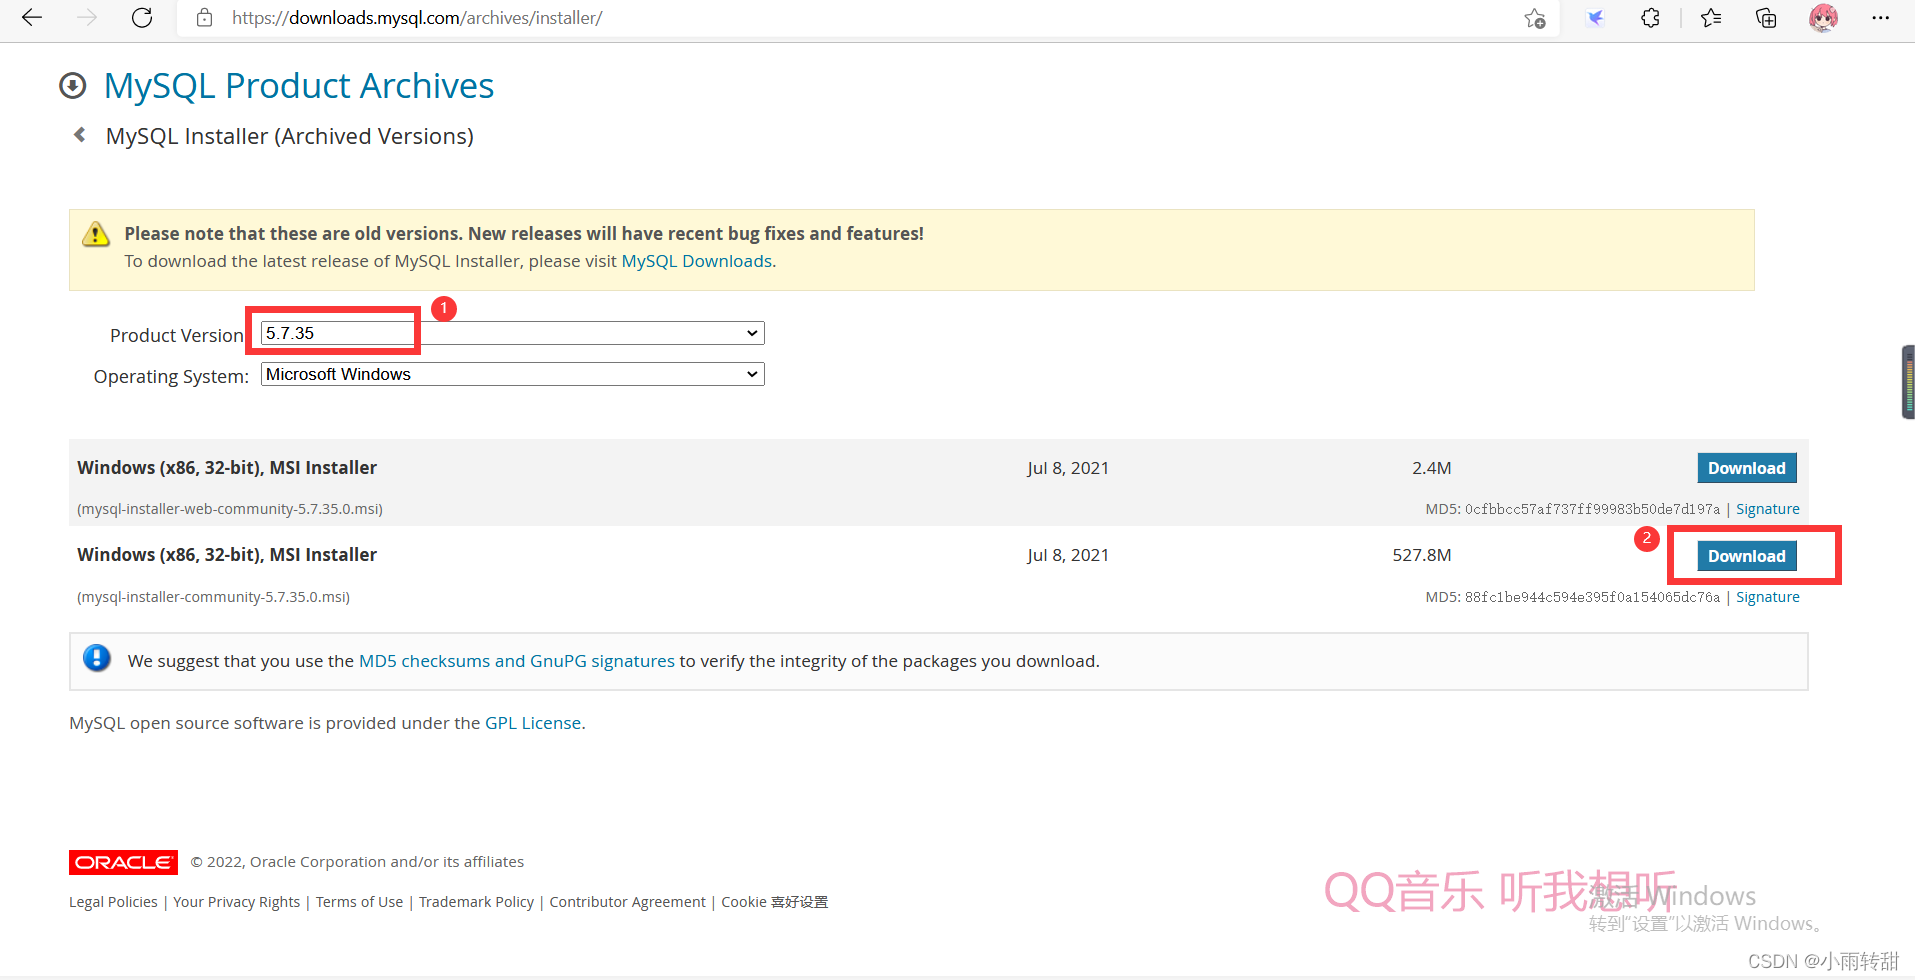View site info via lock icon
The width and height of the screenshot is (1915, 980).
204,18
